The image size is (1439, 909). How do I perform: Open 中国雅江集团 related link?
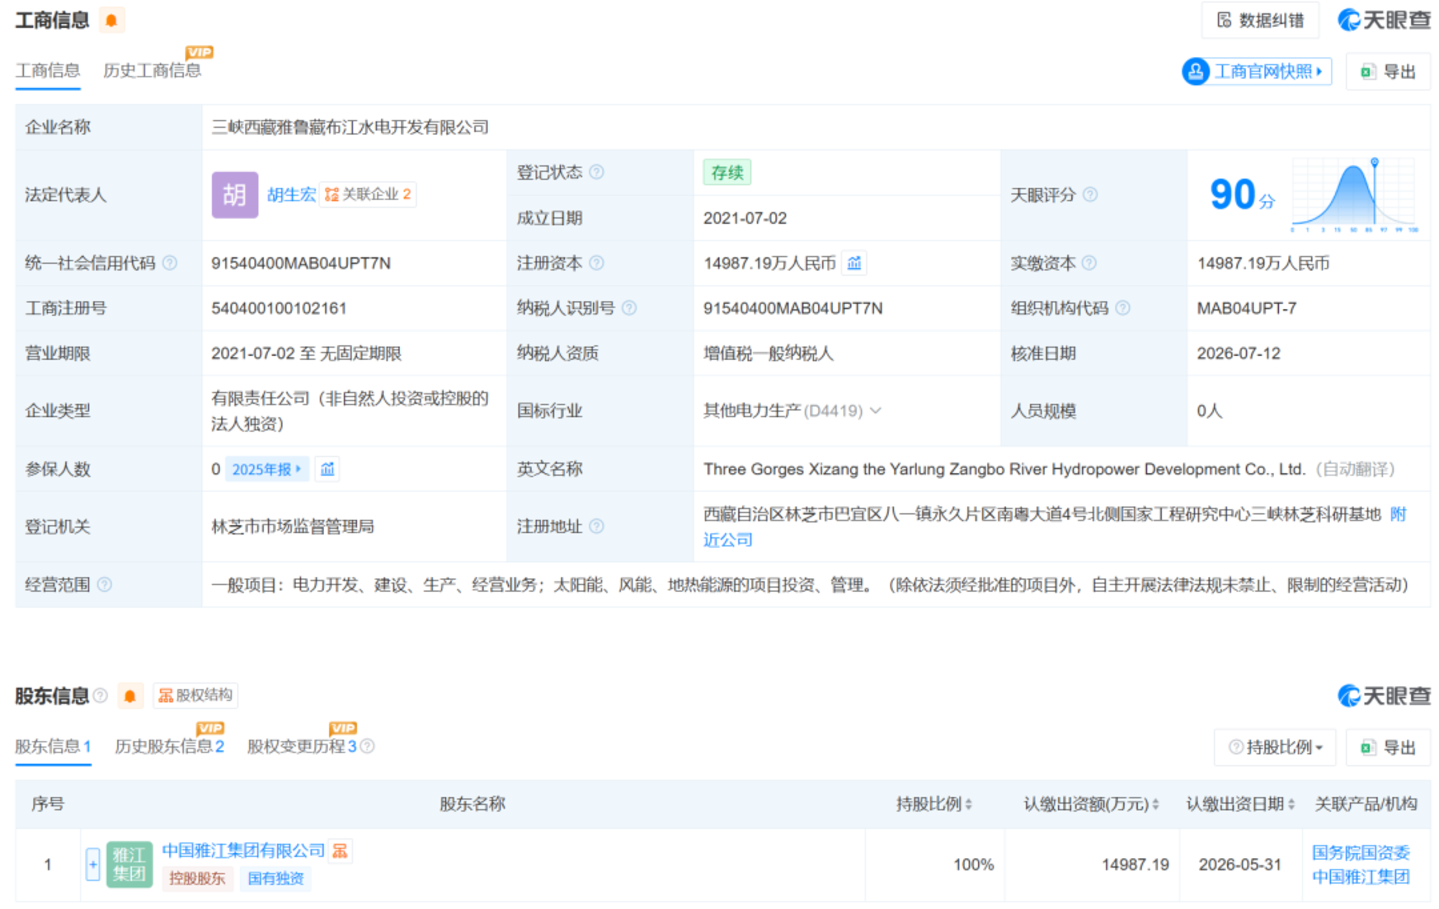tap(1361, 876)
